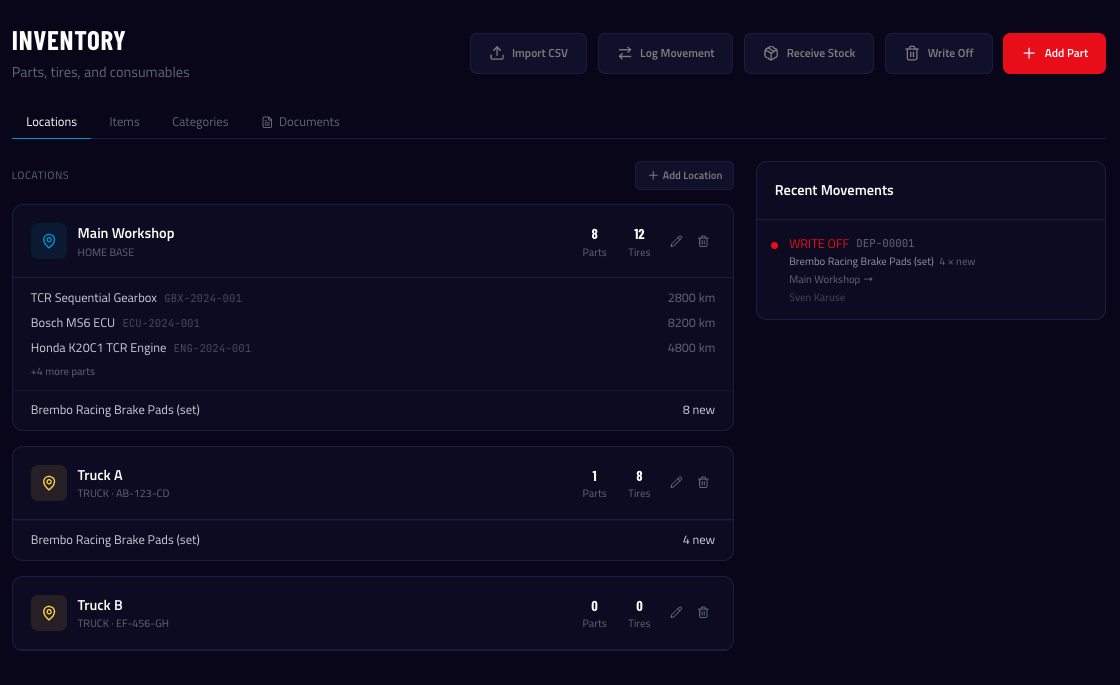Click the pencil edit icon for Truck B

click(x=676, y=612)
